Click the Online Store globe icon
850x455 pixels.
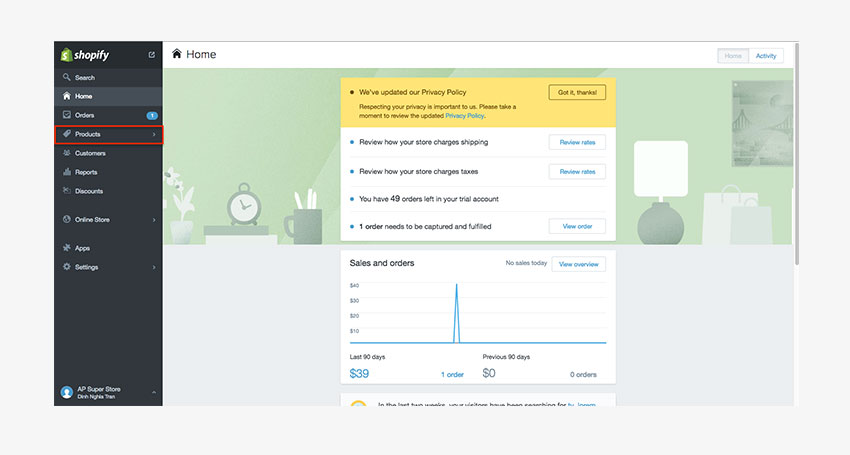(x=67, y=219)
